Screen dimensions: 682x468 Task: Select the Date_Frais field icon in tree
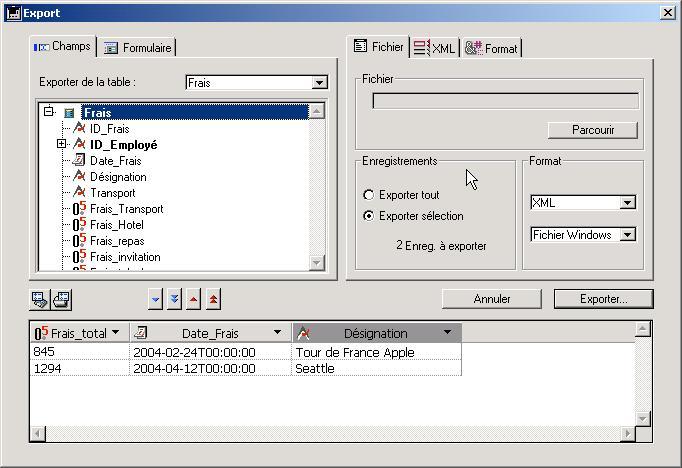[80, 161]
